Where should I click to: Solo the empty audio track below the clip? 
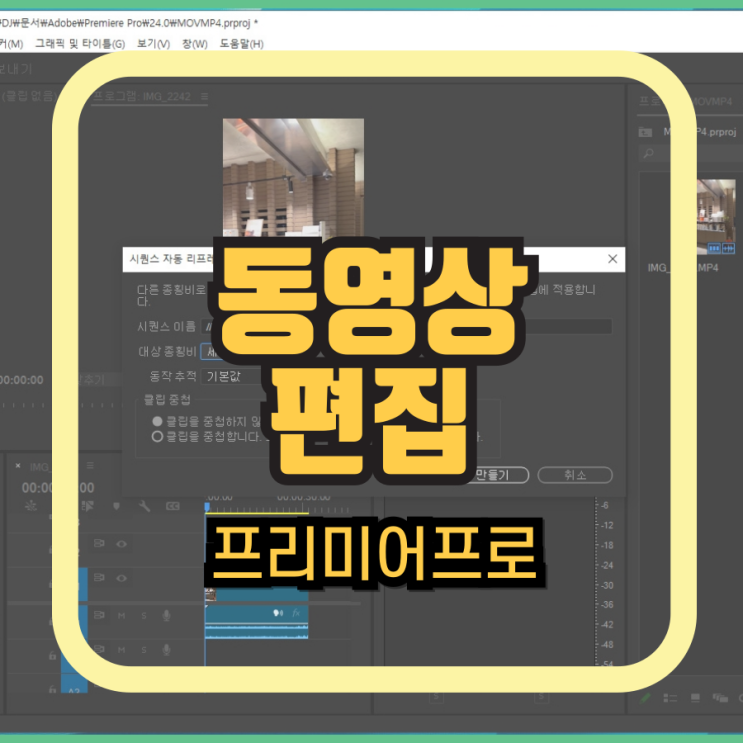pyautogui.click(x=144, y=650)
